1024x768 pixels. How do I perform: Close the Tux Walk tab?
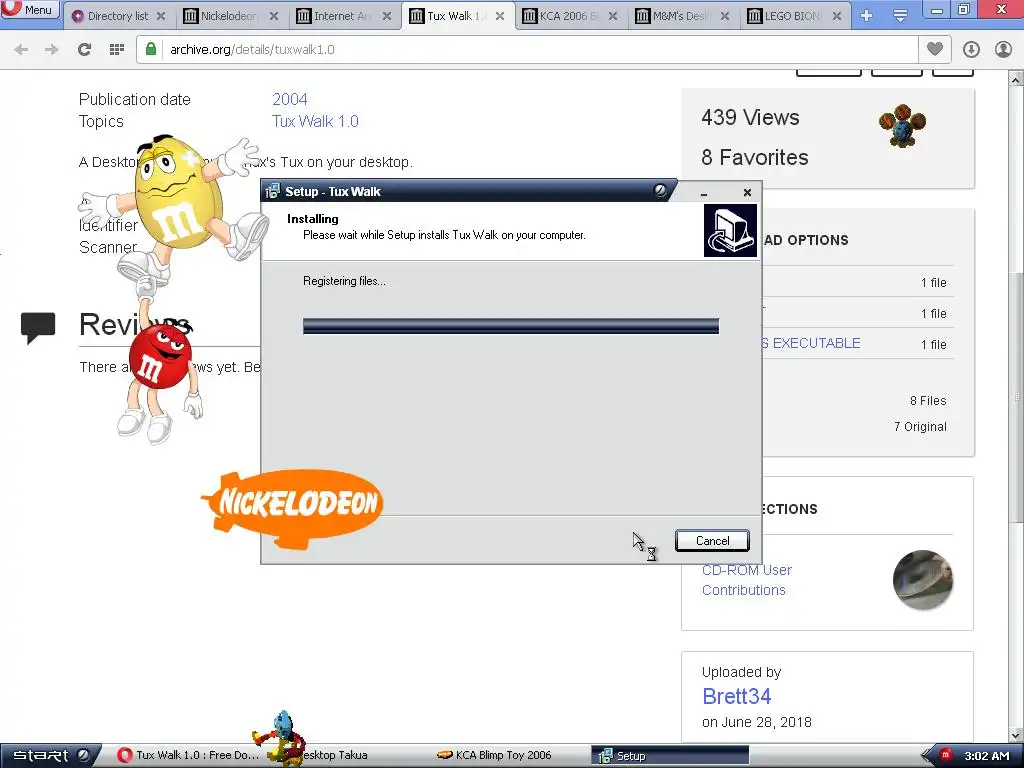[x=500, y=16]
